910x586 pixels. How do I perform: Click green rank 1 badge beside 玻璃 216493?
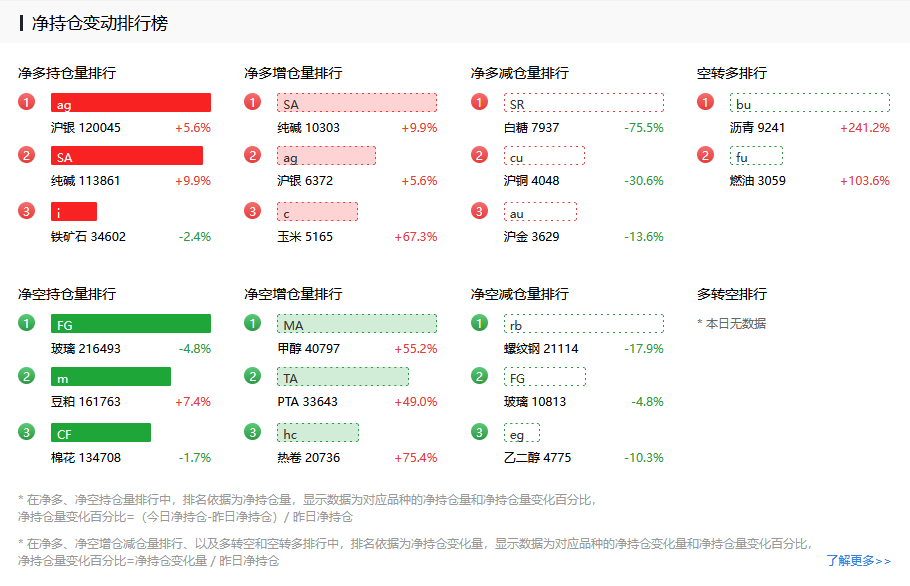27,323
